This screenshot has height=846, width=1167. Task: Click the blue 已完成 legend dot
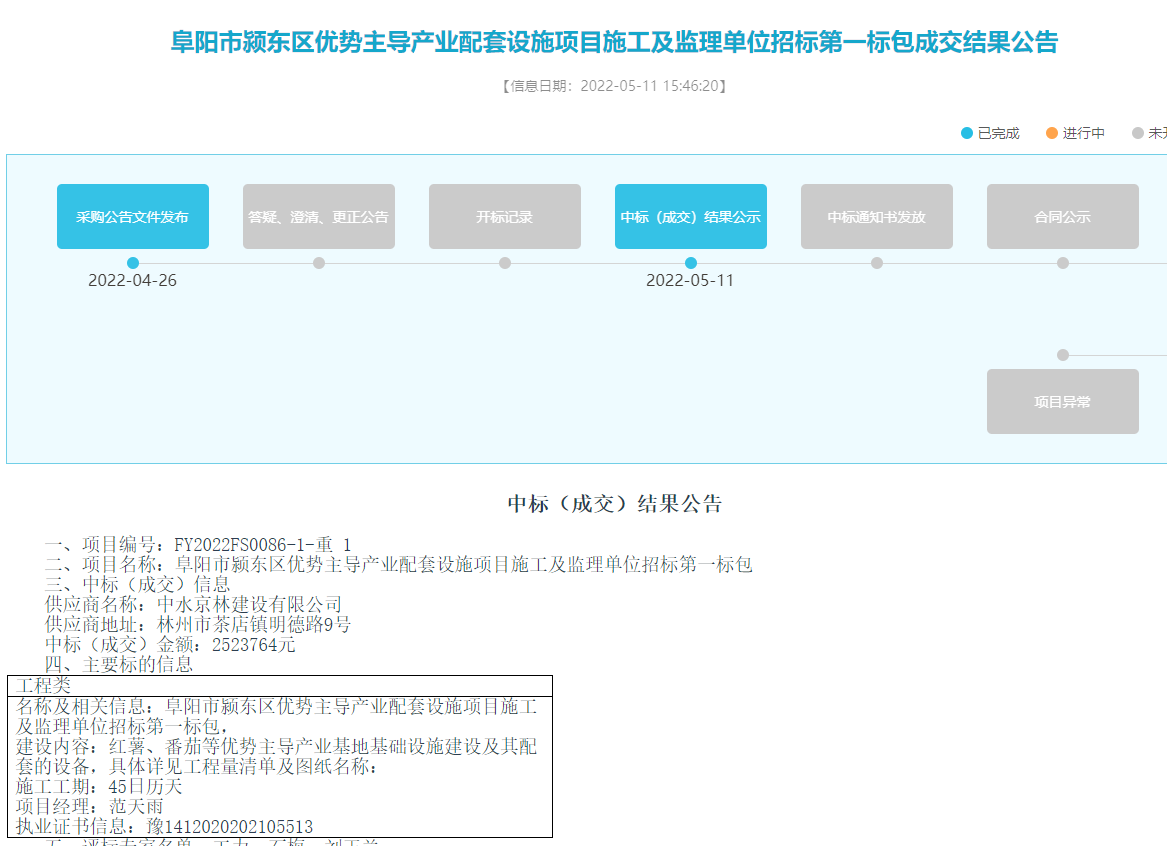tap(967, 134)
